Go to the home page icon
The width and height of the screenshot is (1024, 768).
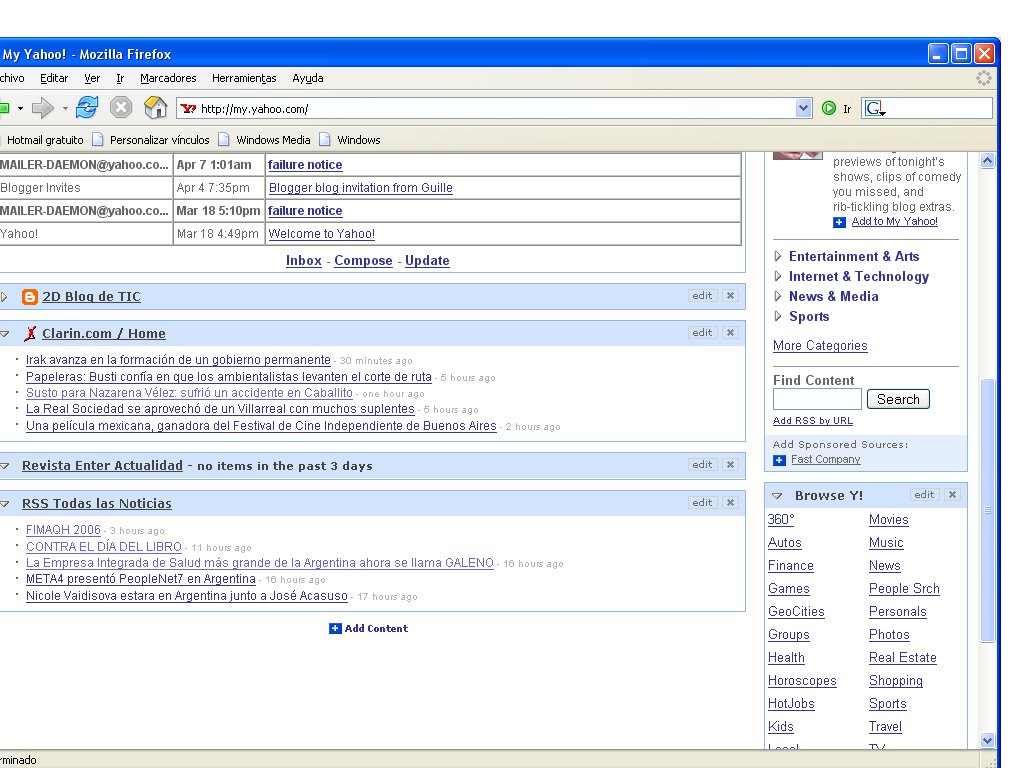click(155, 107)
